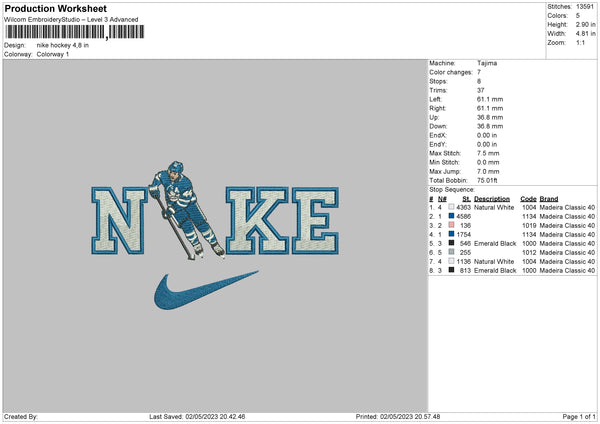The height and width of the screenshot is (424, 600).
Task: Click stitch count 4586 in row 2
Action: point(463,217)
